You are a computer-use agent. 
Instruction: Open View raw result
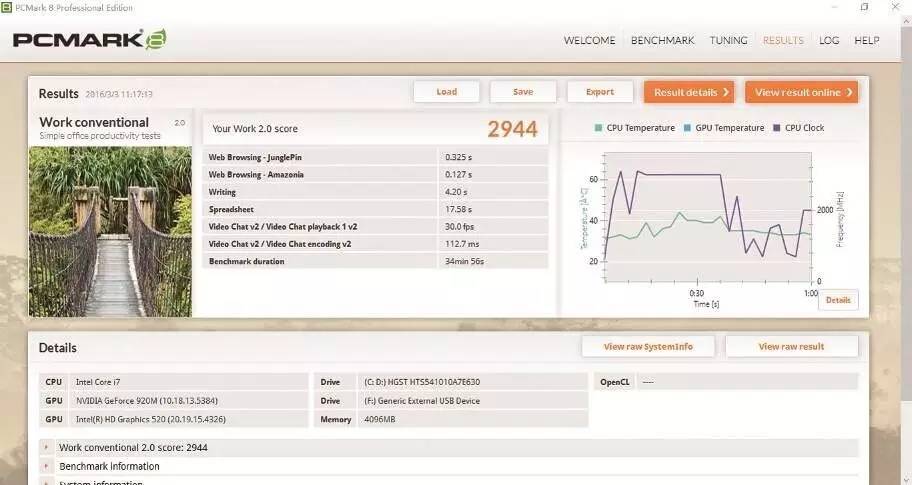pyautogui.click(x=792, y=347)
